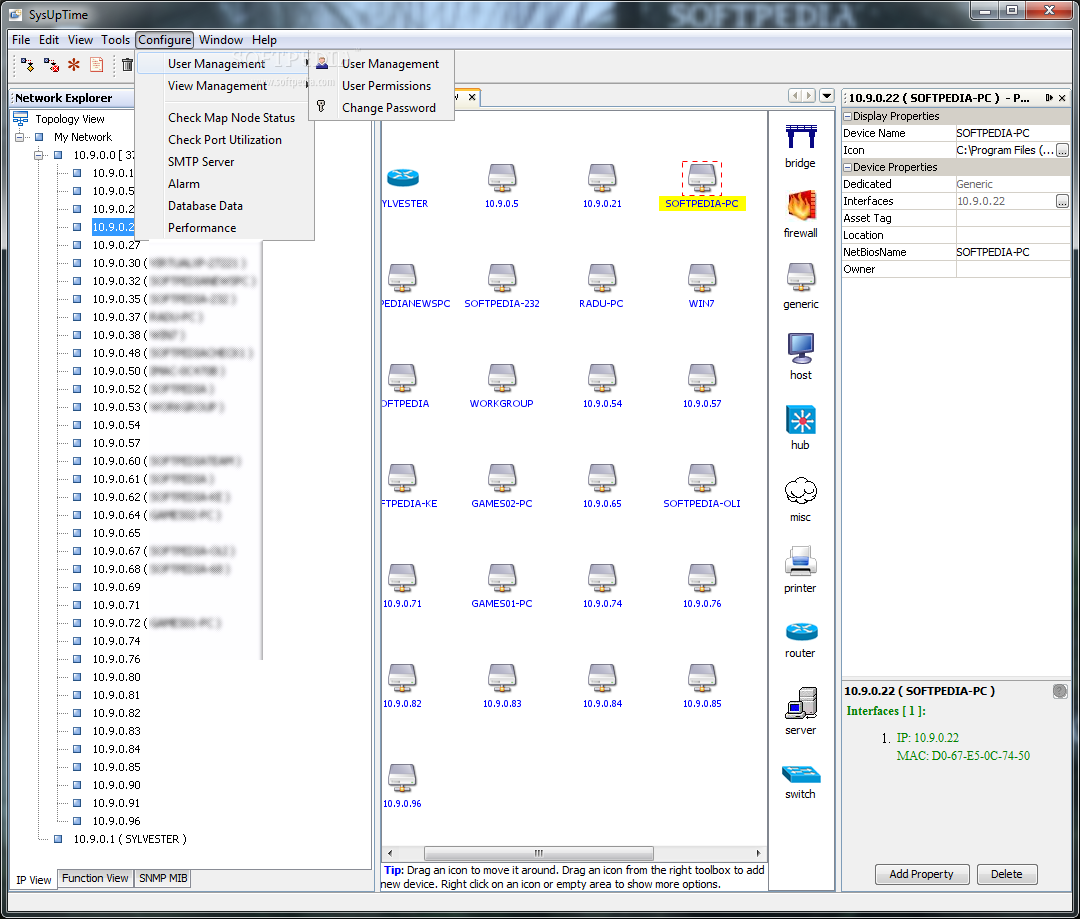Viewport: 1080px width, 919px height.
Task: Select the switch device icon in toolbox
Action: point(801,774)
